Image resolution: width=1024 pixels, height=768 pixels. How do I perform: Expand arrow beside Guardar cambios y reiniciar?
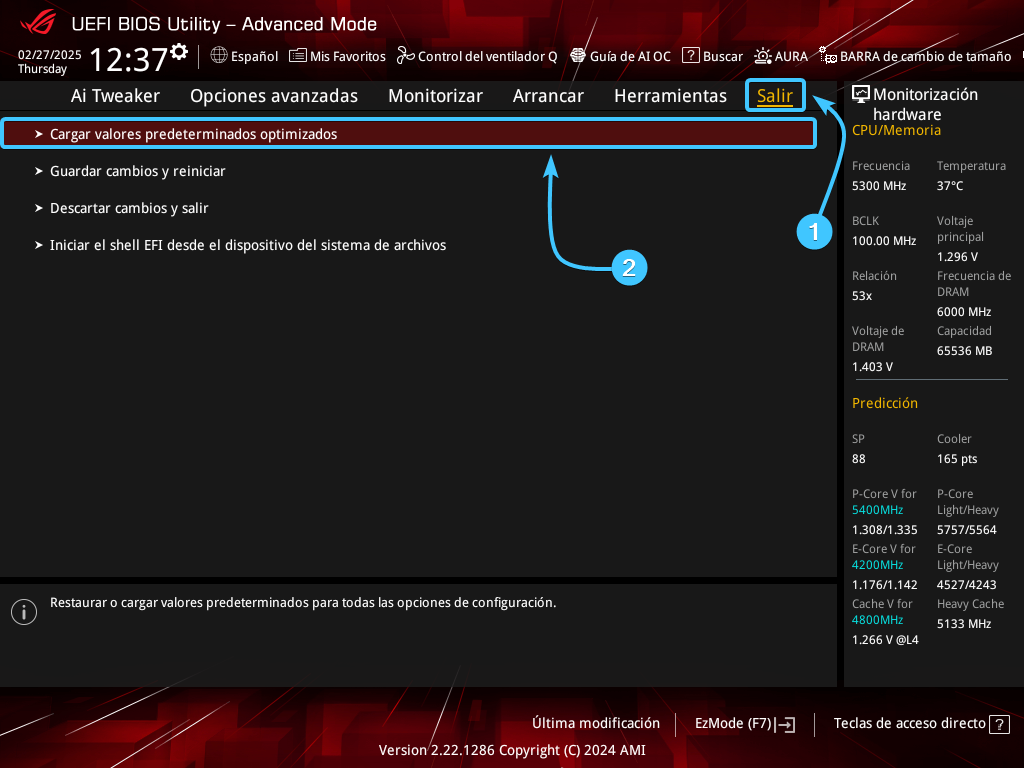(x=39, y=171)
